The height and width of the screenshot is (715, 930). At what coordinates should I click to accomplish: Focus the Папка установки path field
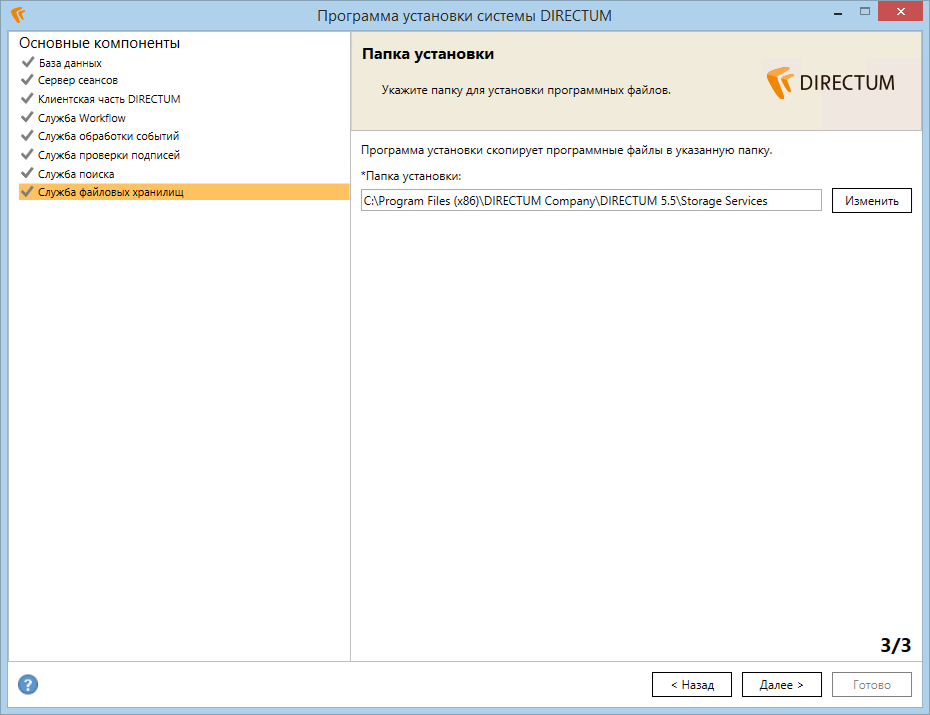(x=591, y=200)
